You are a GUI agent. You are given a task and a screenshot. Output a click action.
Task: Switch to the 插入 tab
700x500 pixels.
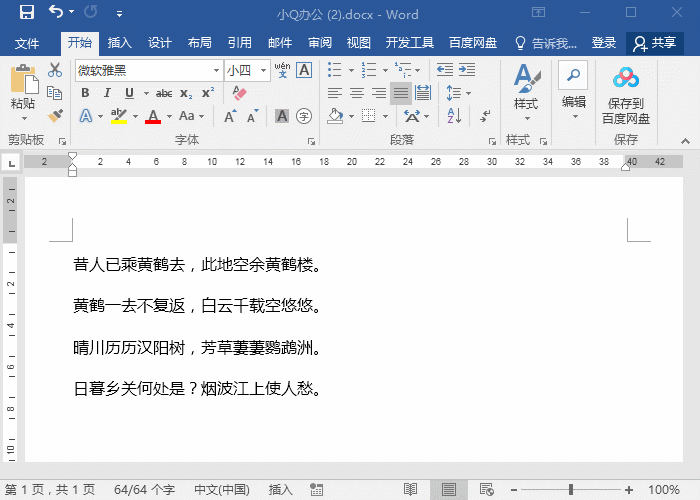coord(119,43)
